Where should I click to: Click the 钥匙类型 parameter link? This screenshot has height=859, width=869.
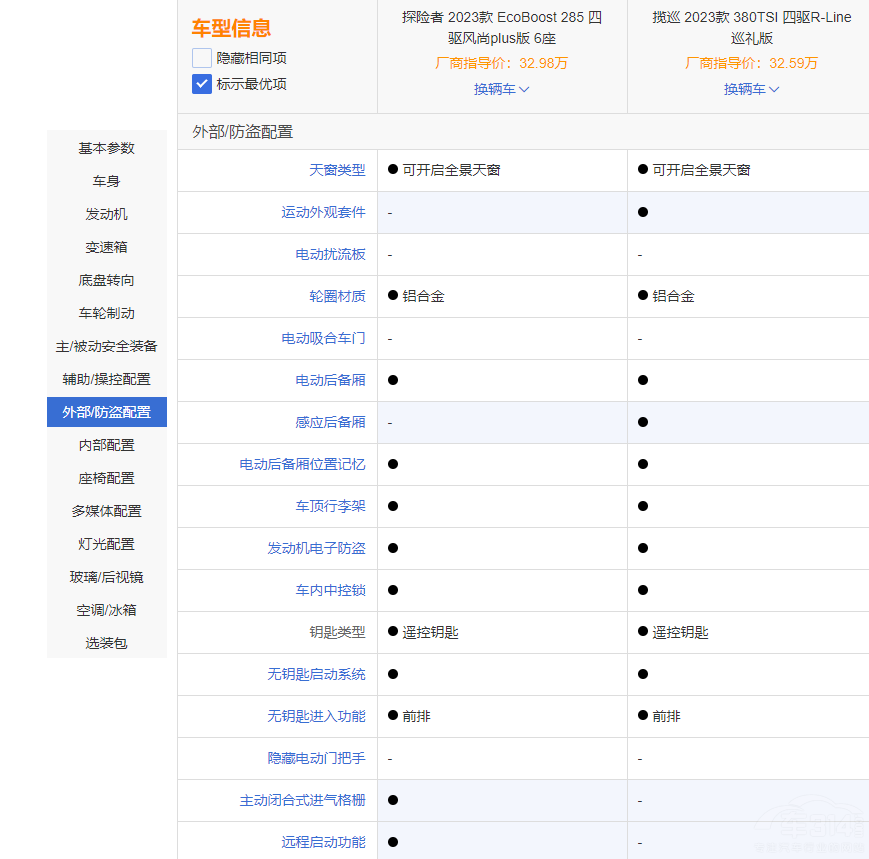click(336, 632)
